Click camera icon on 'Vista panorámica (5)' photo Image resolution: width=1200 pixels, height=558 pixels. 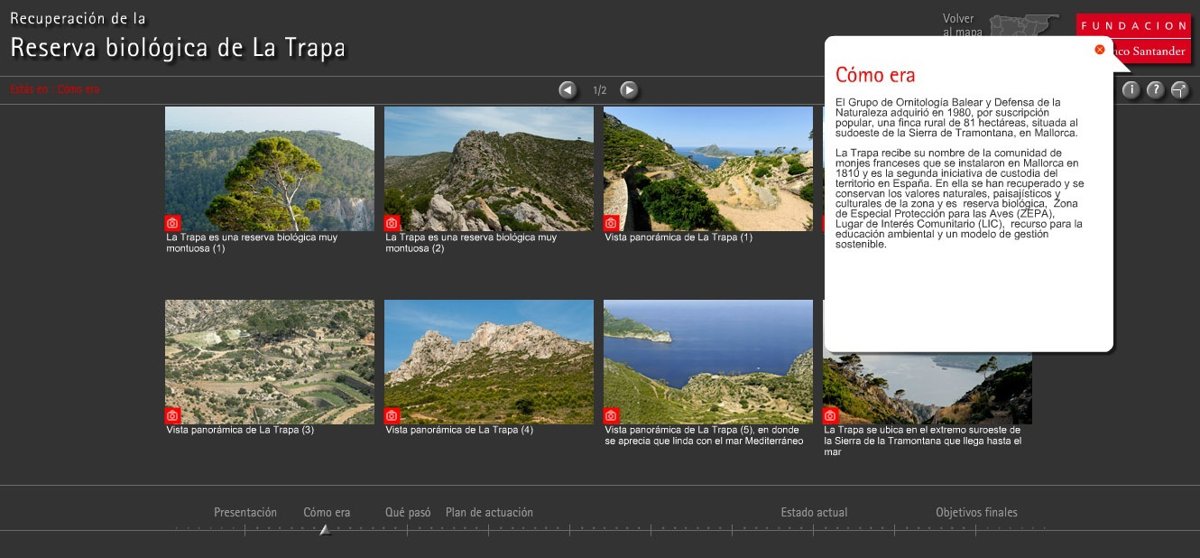tap(611, 415)
